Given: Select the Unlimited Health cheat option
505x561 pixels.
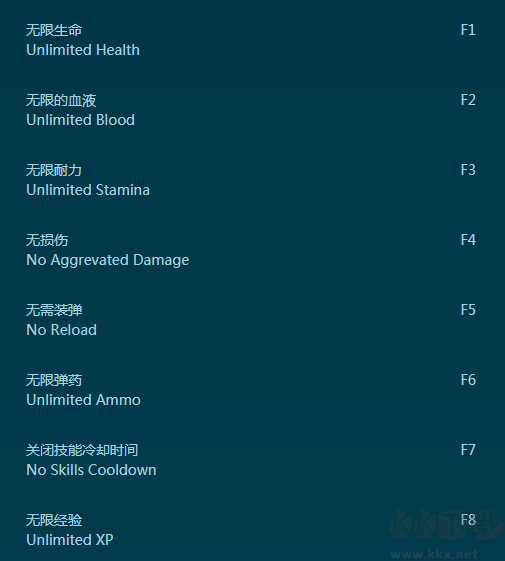Looking at the screenshot, I should pos(83,50).
